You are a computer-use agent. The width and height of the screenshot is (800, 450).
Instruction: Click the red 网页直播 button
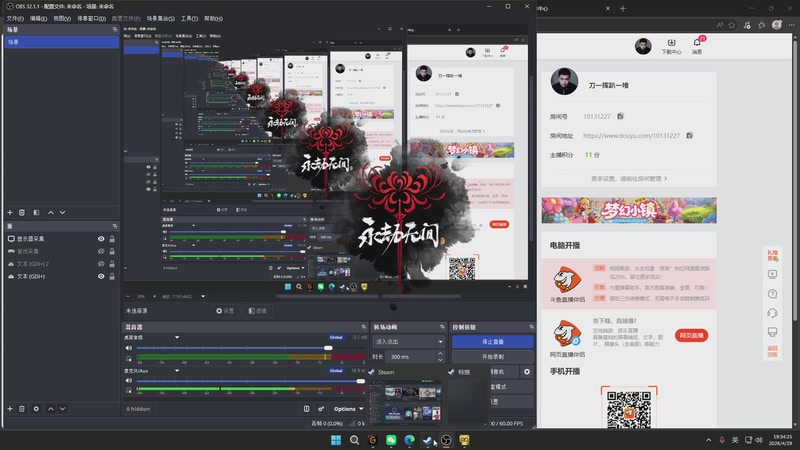pyautogui.click(x=691, y=335)
